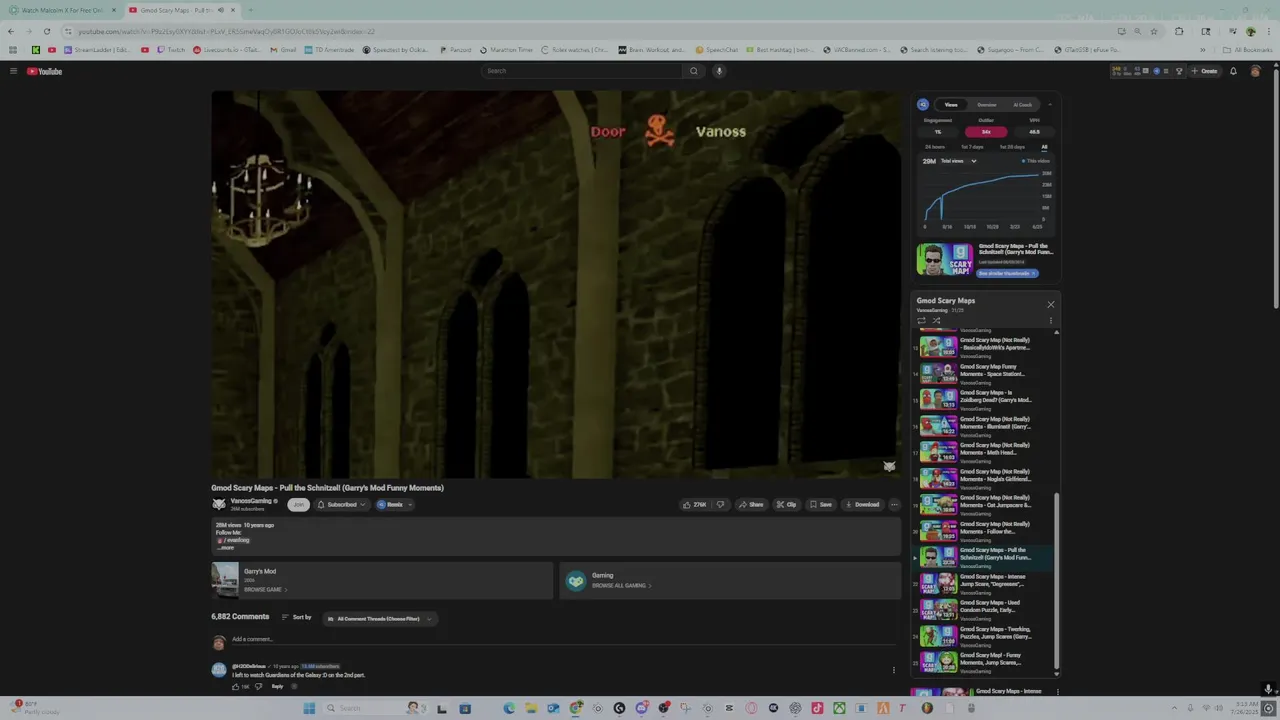This screenshot has width=1280, height=720.
Task: Close the Gmod Scary Maps playlist panel
Action: [x=1050, y=304]
